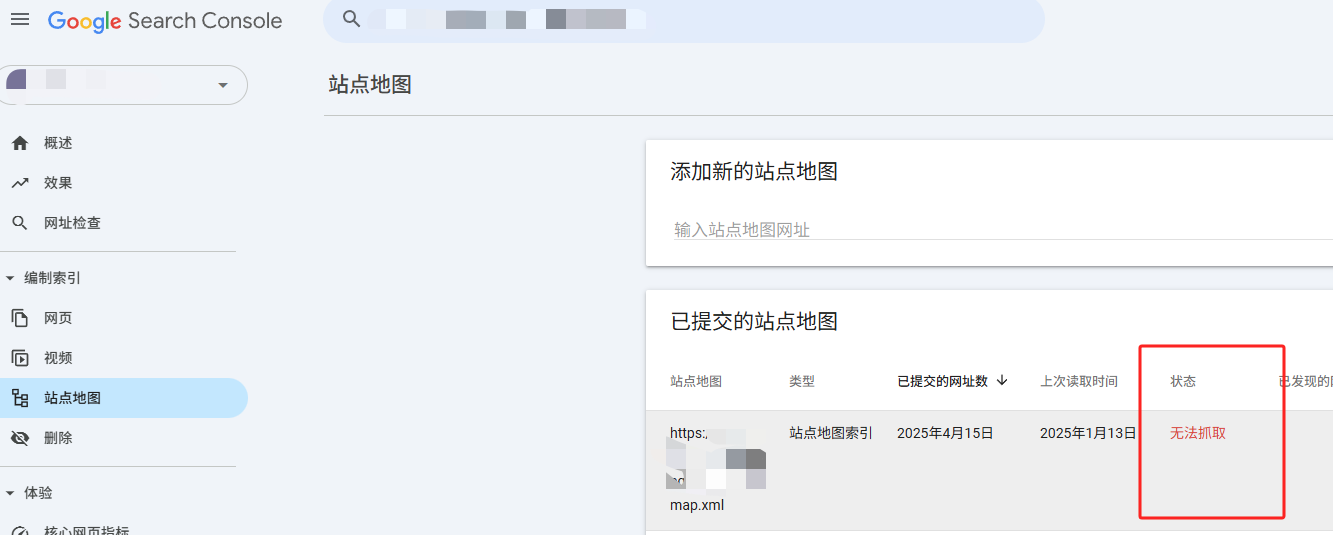The height and width of the screenshot is (538, 1333).
Task: Open the submitted map.xml sitemap row
Action: click(697, 505)
